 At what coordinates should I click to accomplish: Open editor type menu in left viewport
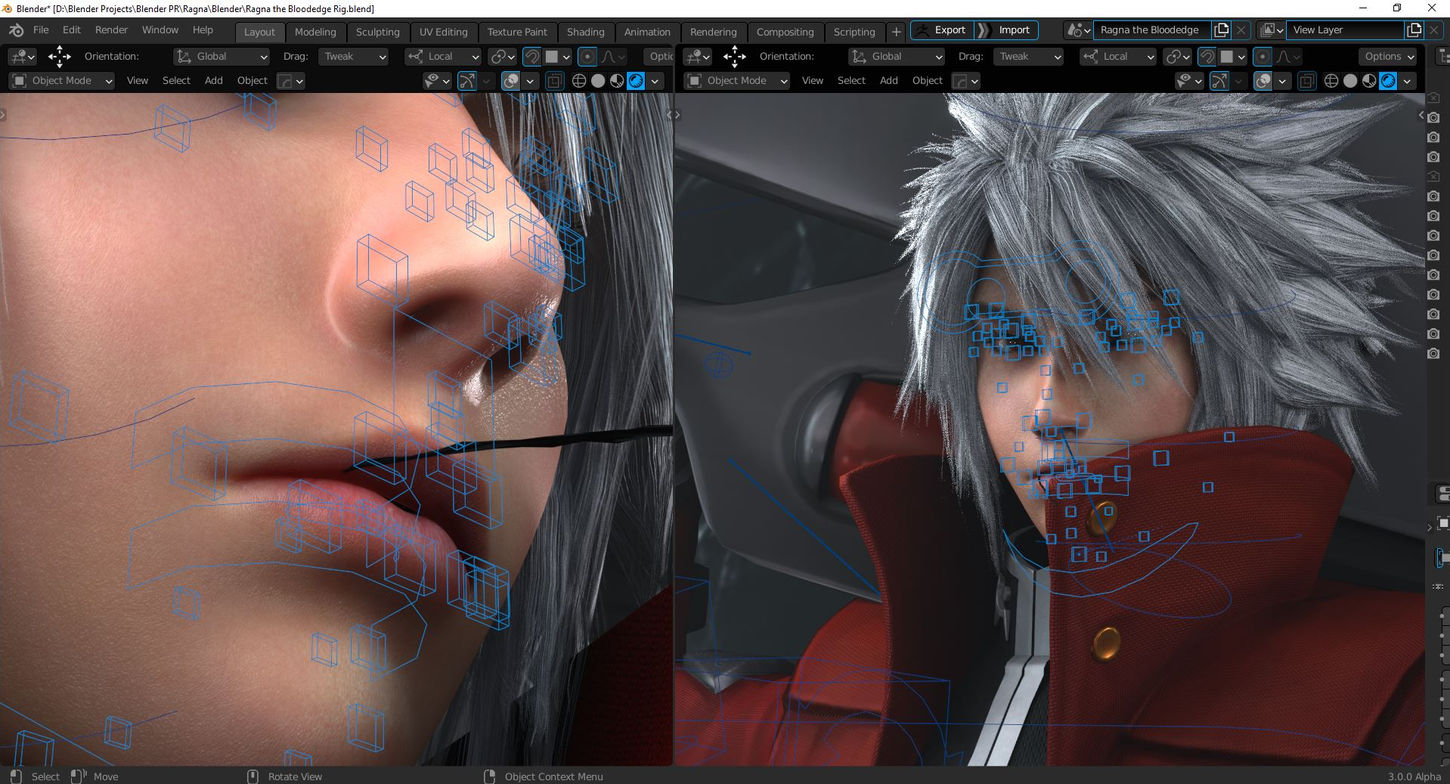click(22, 56)
